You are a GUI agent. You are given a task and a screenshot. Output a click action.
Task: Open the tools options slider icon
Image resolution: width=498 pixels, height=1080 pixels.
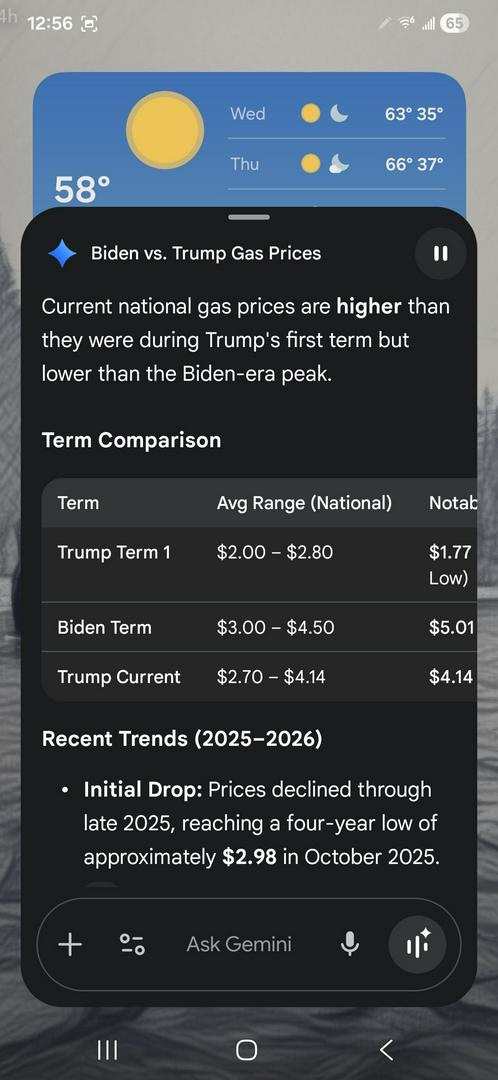(132, 944)
